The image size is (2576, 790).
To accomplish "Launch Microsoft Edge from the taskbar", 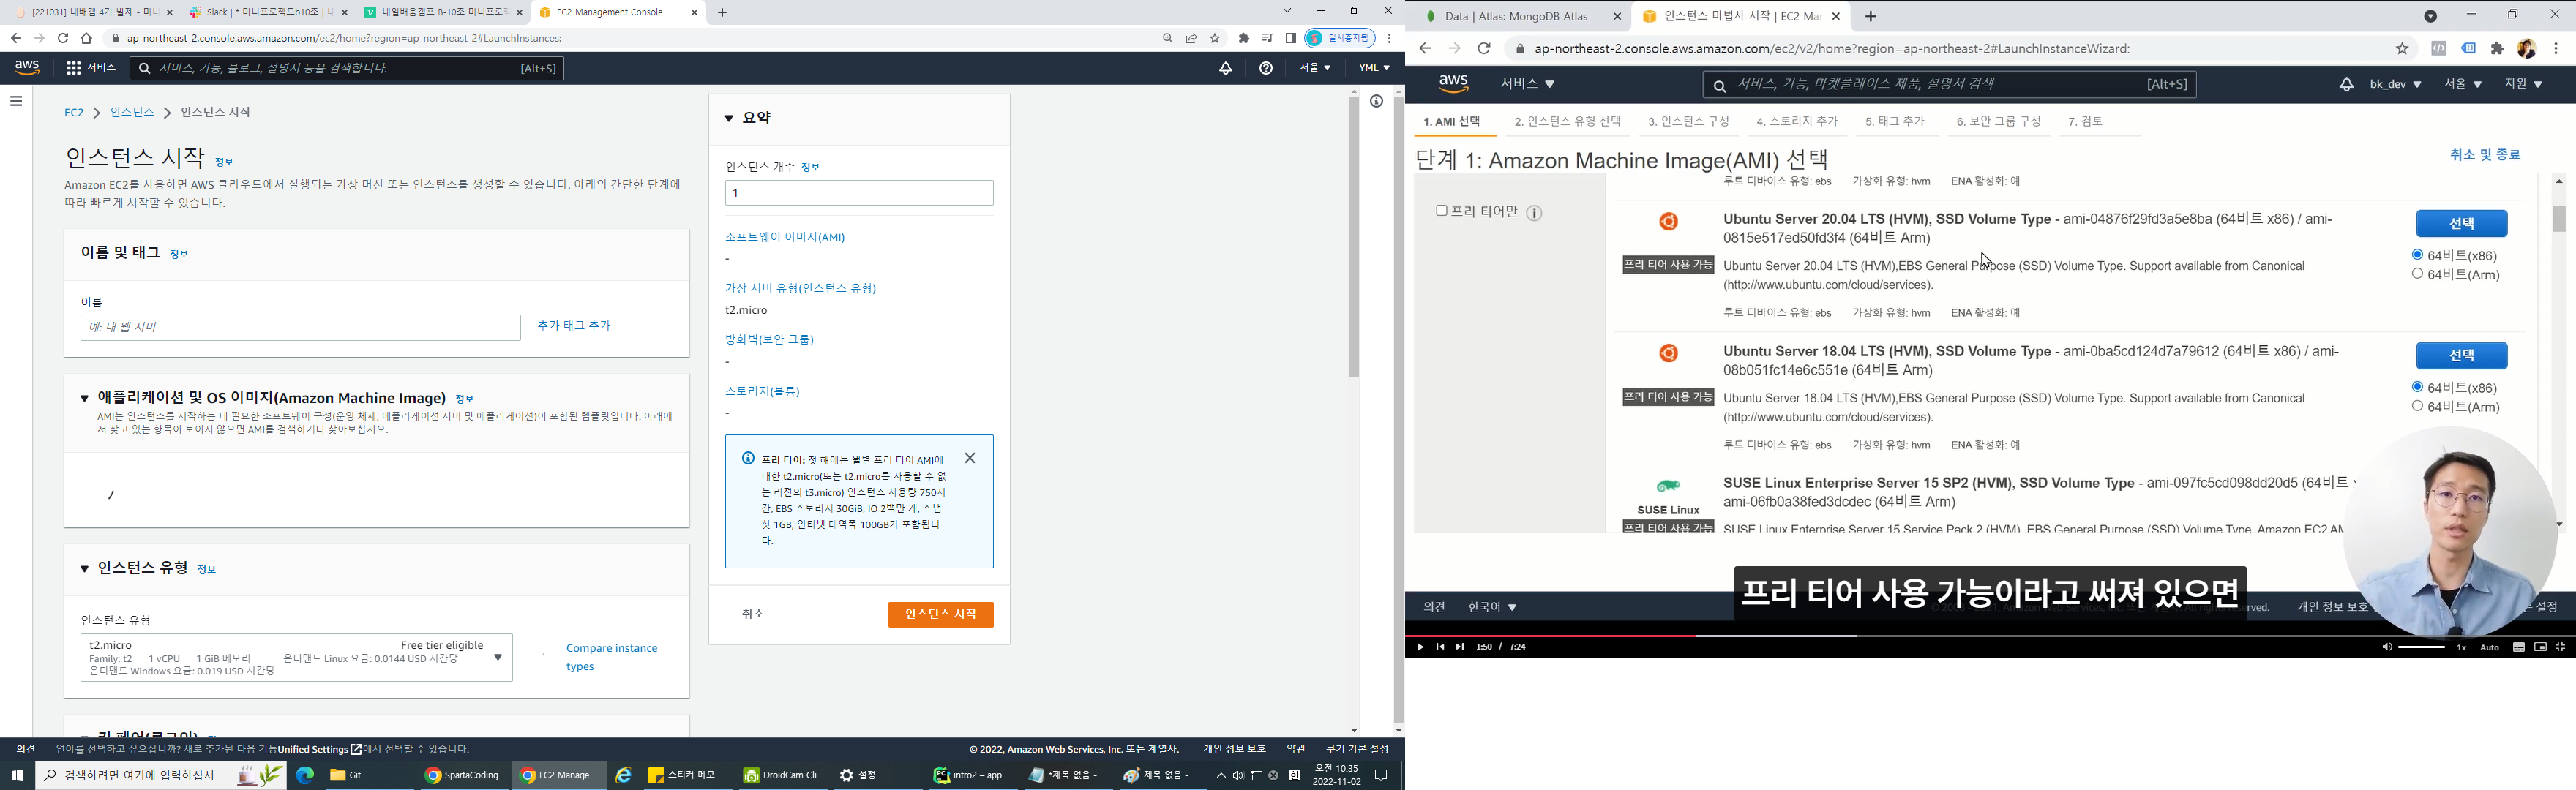I will pos(305,775).
